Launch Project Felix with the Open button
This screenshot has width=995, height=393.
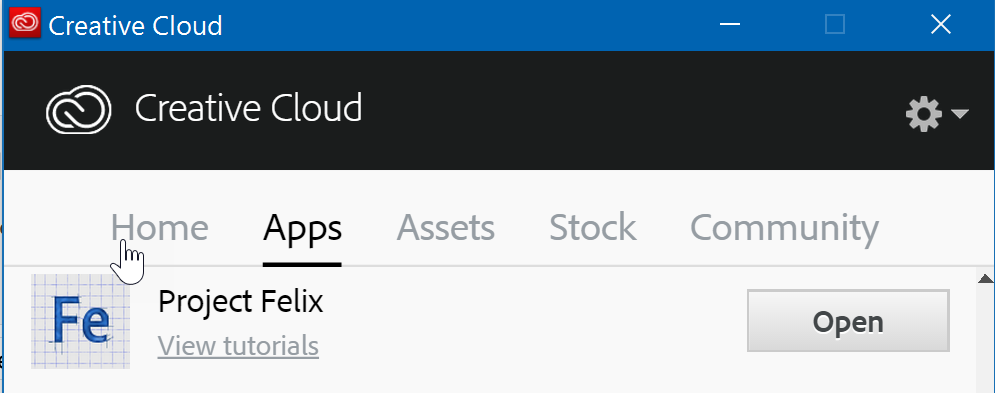[848, 321]
